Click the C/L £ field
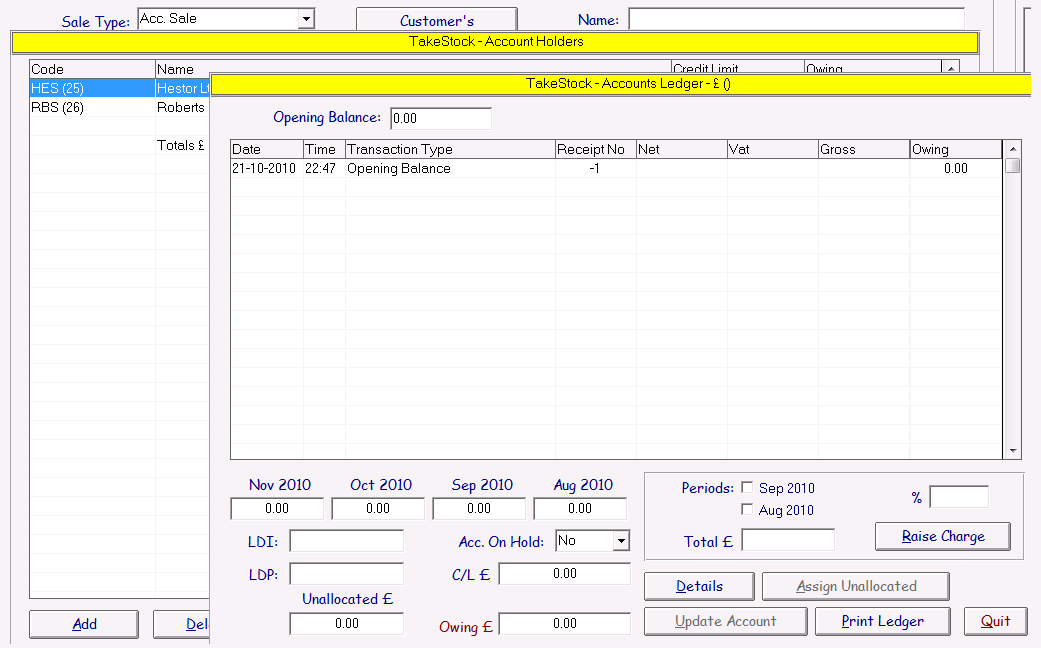Screen dimensions: 1041x648 point(564,574)
